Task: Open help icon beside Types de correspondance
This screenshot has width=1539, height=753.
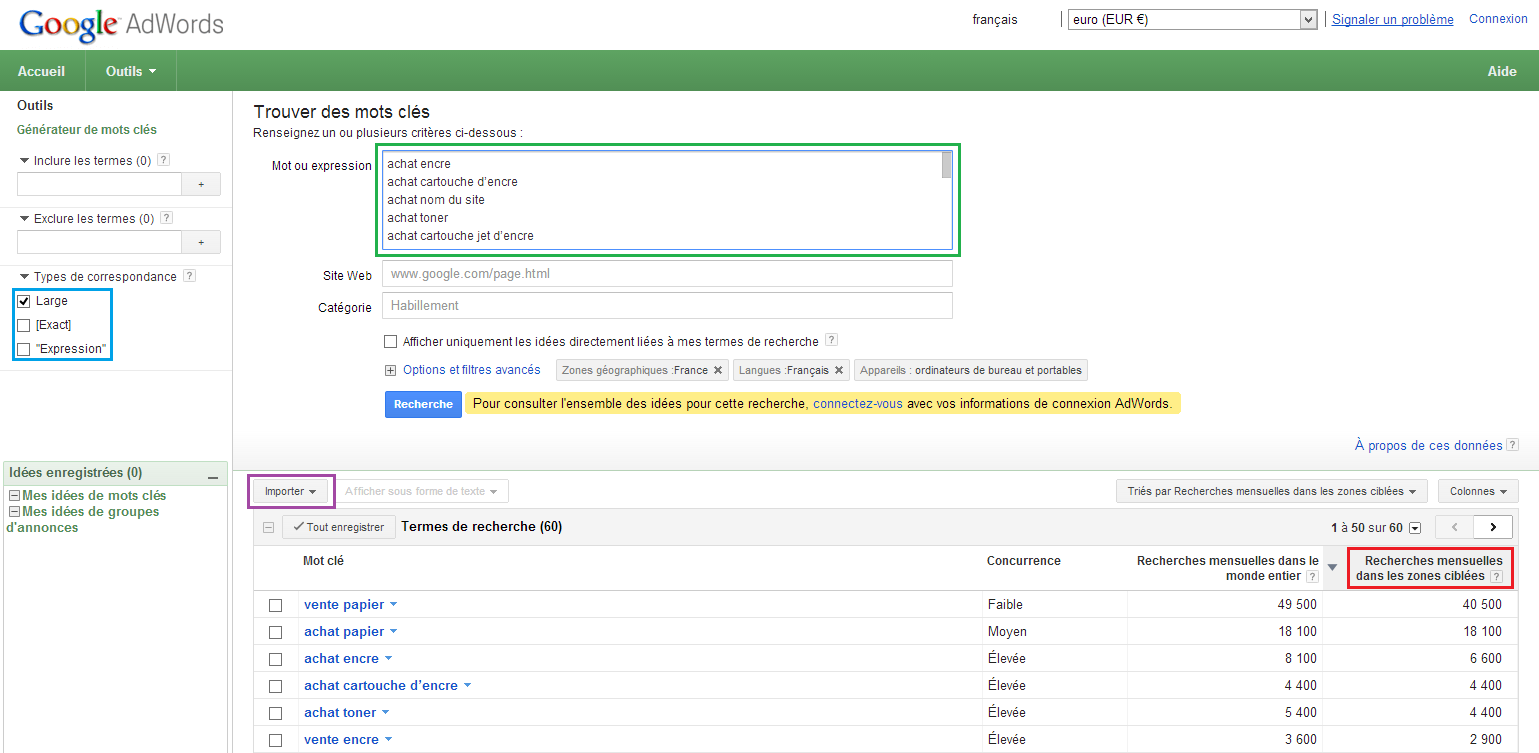Action: (x=189, y=276)
